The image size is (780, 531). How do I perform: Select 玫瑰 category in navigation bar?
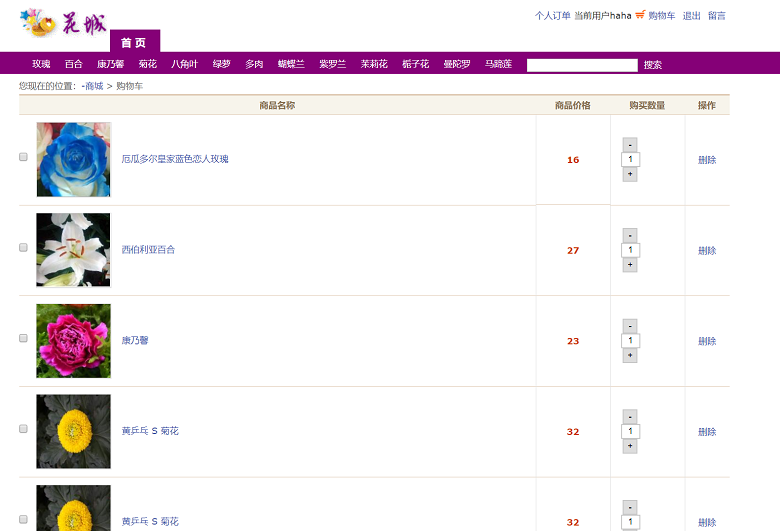point(41,64)
